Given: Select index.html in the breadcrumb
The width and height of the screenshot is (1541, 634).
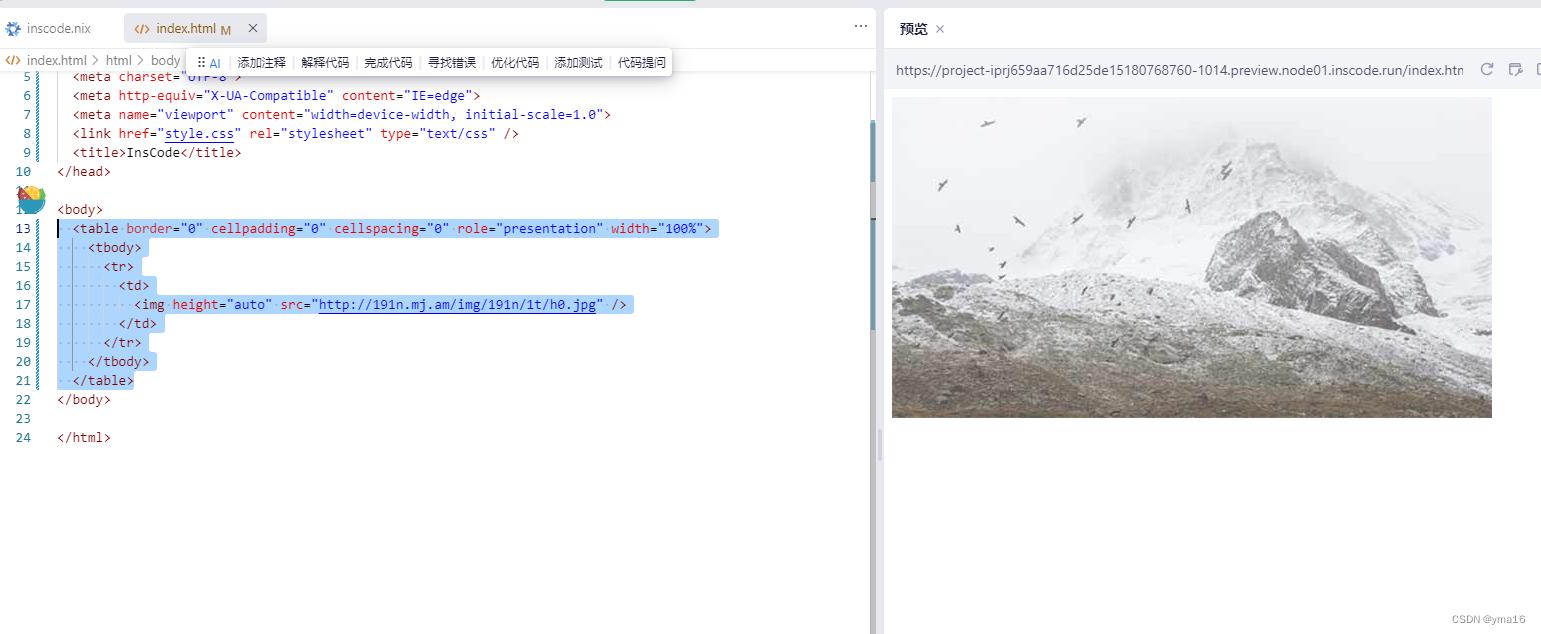Looking at the screenshot, I should click(x=56, y=61).
